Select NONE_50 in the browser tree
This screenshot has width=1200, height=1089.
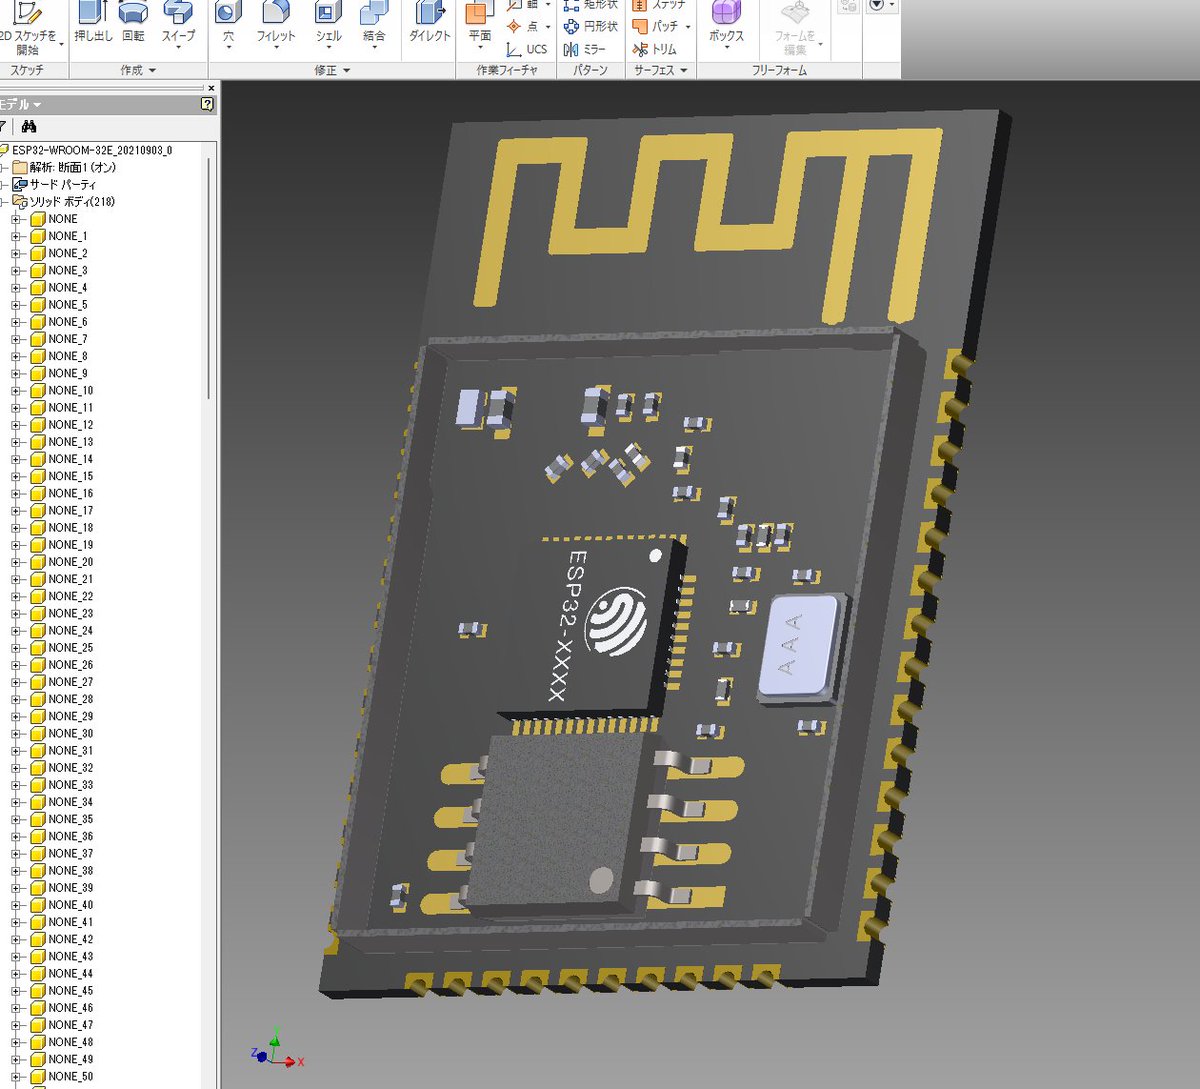70,1077
